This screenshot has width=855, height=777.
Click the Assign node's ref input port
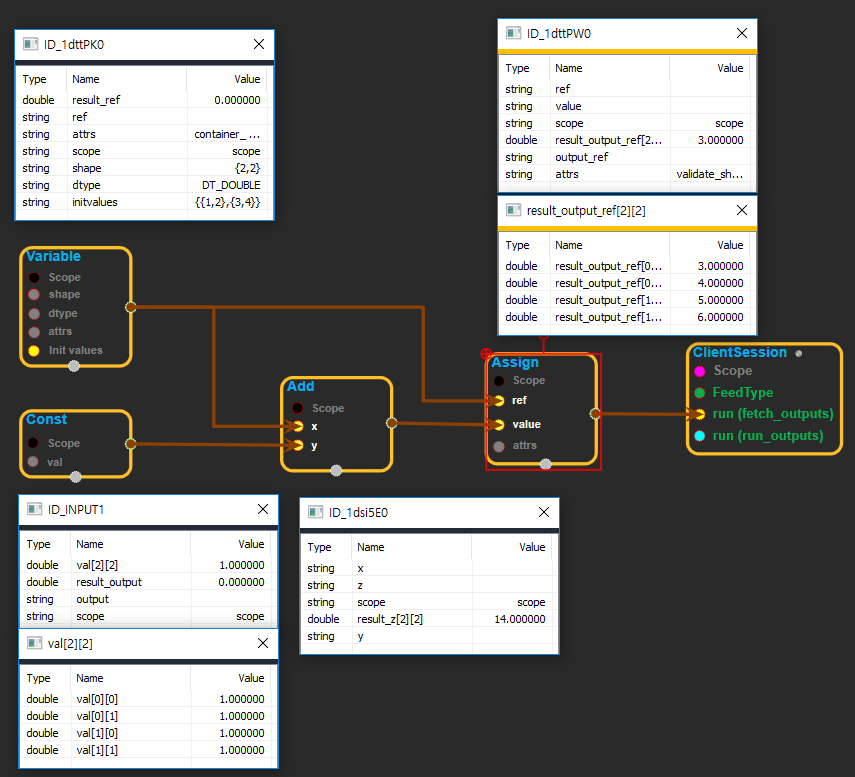click(x=499, y=400)
